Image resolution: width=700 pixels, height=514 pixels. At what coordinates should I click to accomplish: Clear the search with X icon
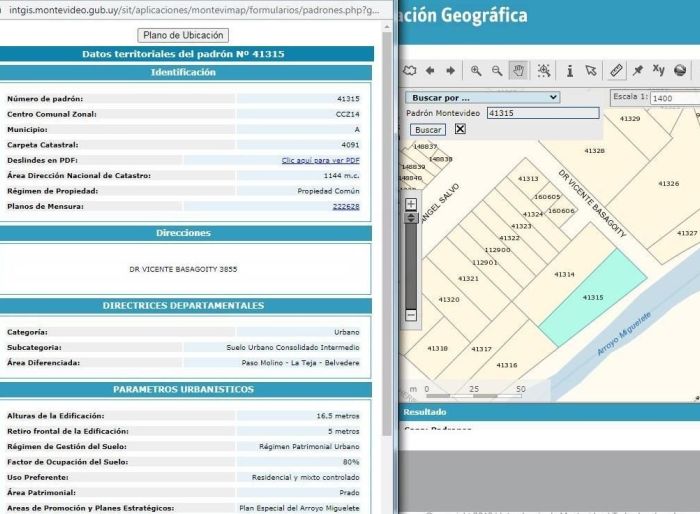click(460, 129)
